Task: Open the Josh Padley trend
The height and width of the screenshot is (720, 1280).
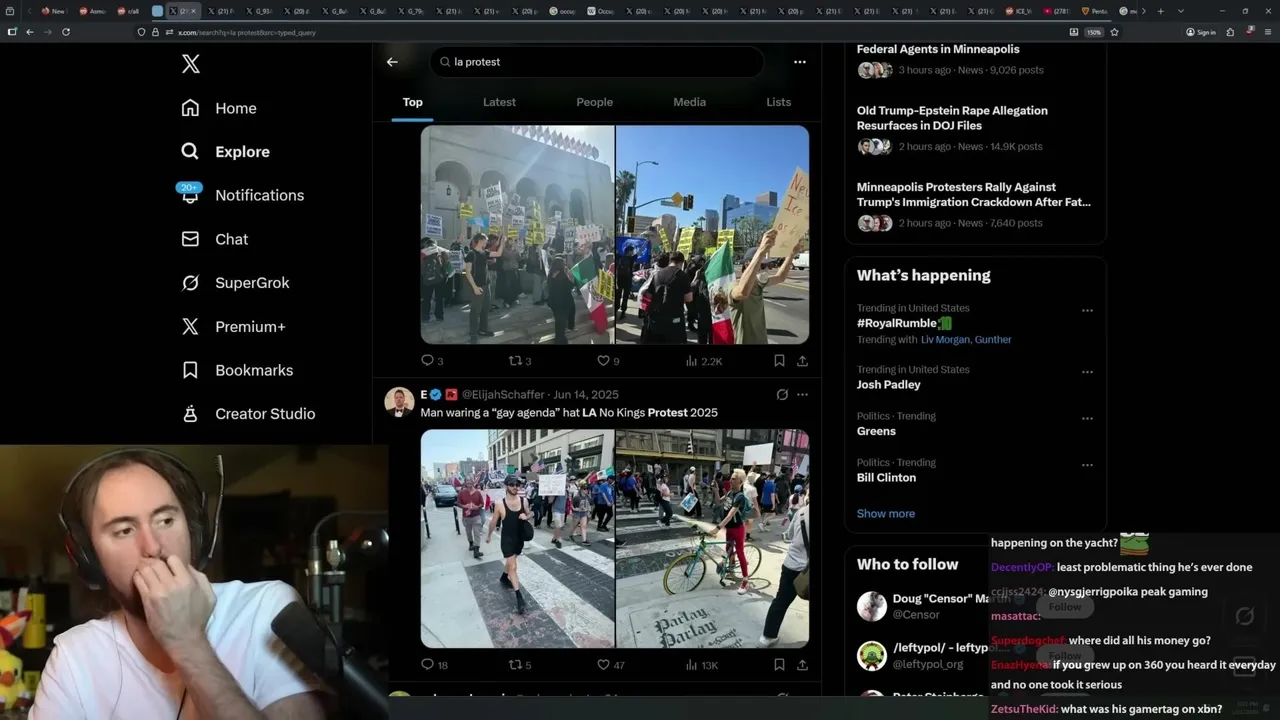Action: point(889,385)
